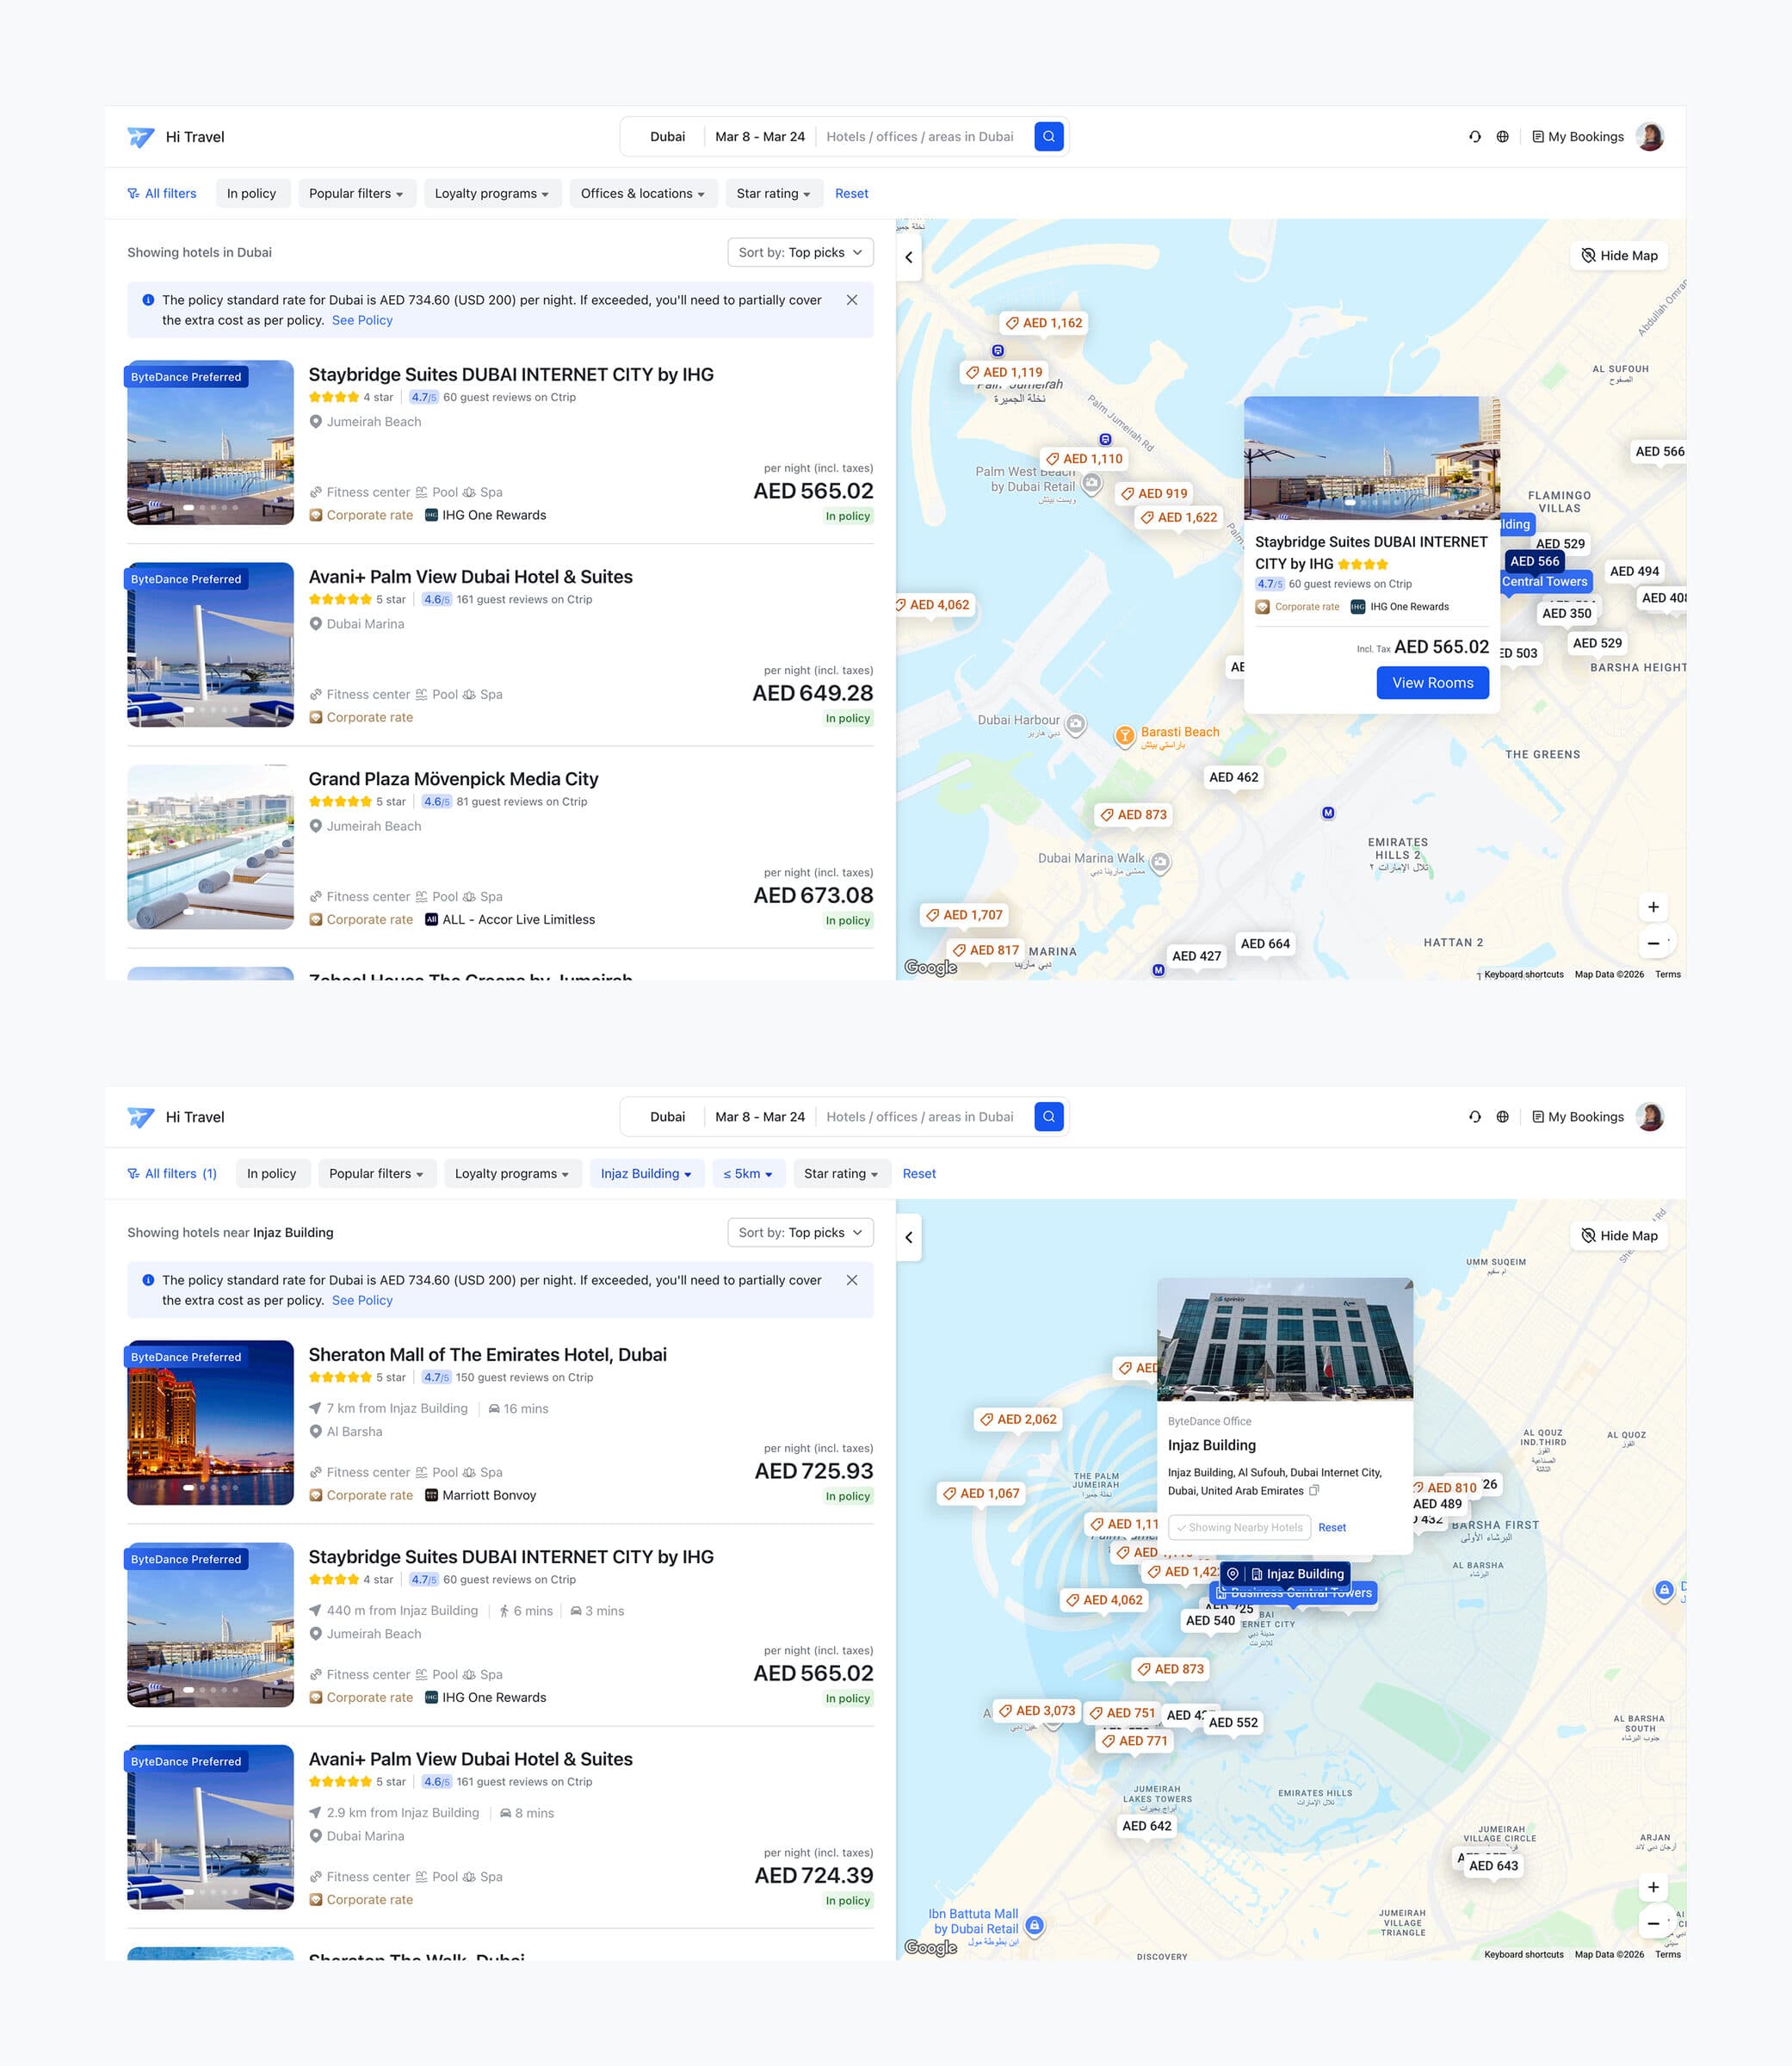Click the View Rooms button

[1432, 683]
